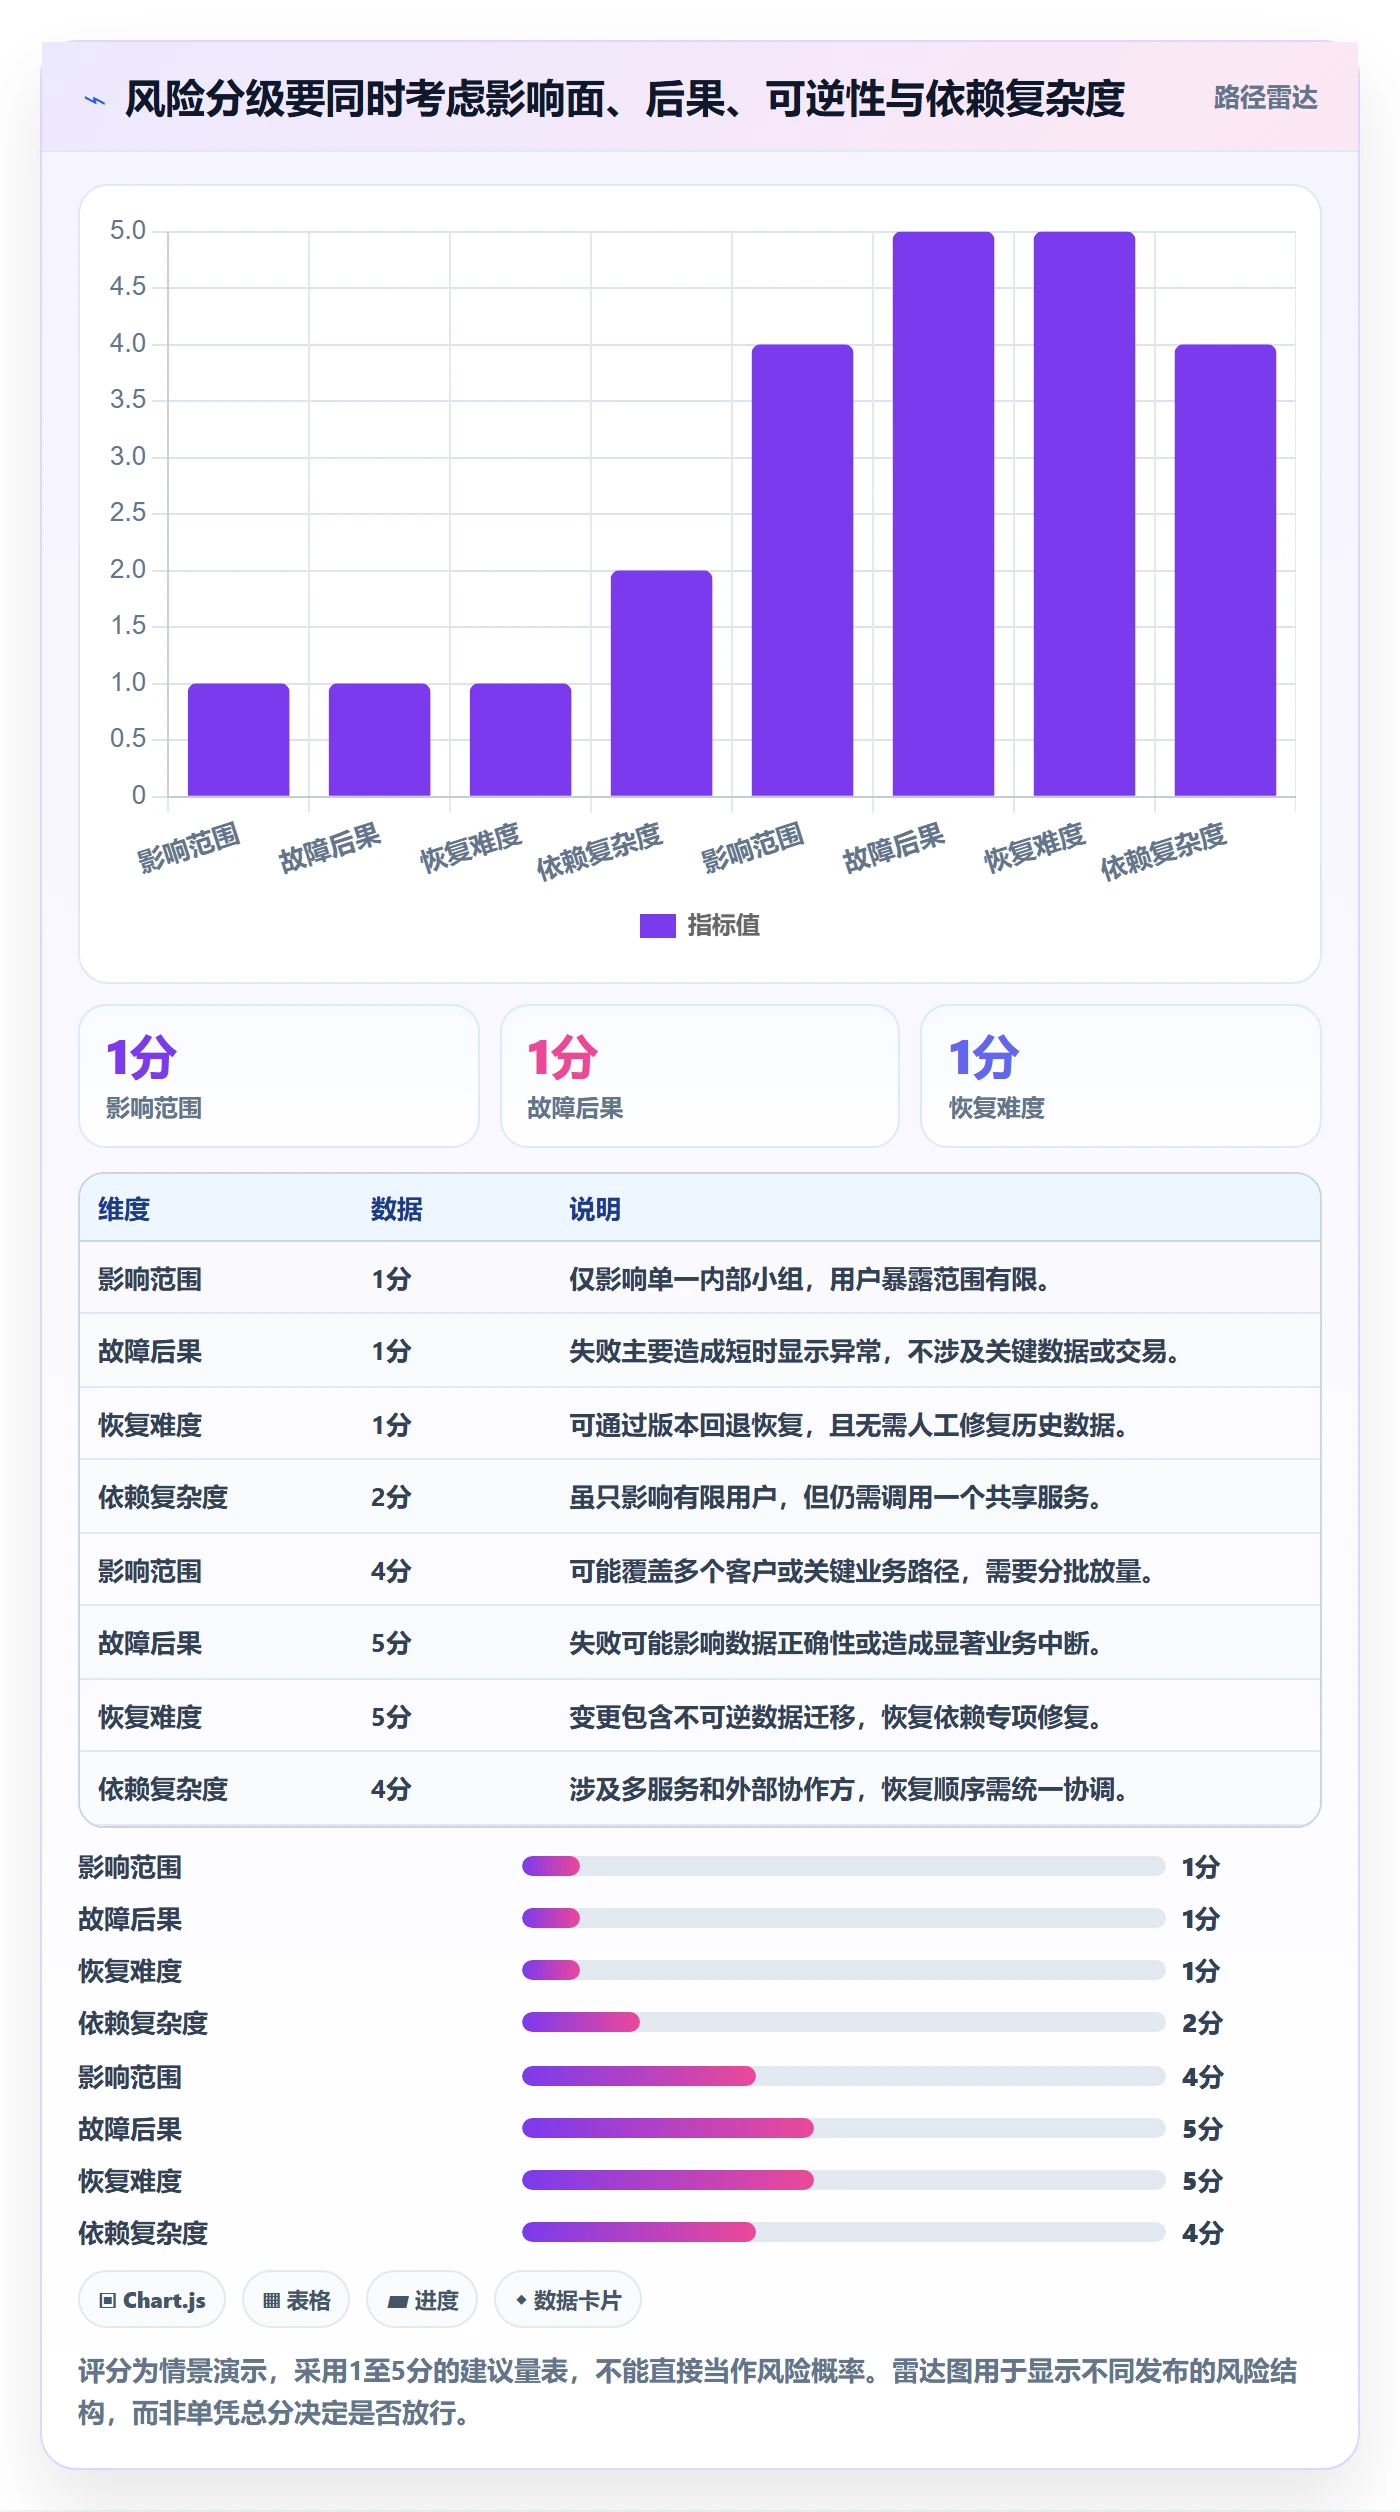Viewport: 1400px width, 2512px height.
Task: Click the footnote starting with 评分为情景演示
Action: coord(688,2392)
